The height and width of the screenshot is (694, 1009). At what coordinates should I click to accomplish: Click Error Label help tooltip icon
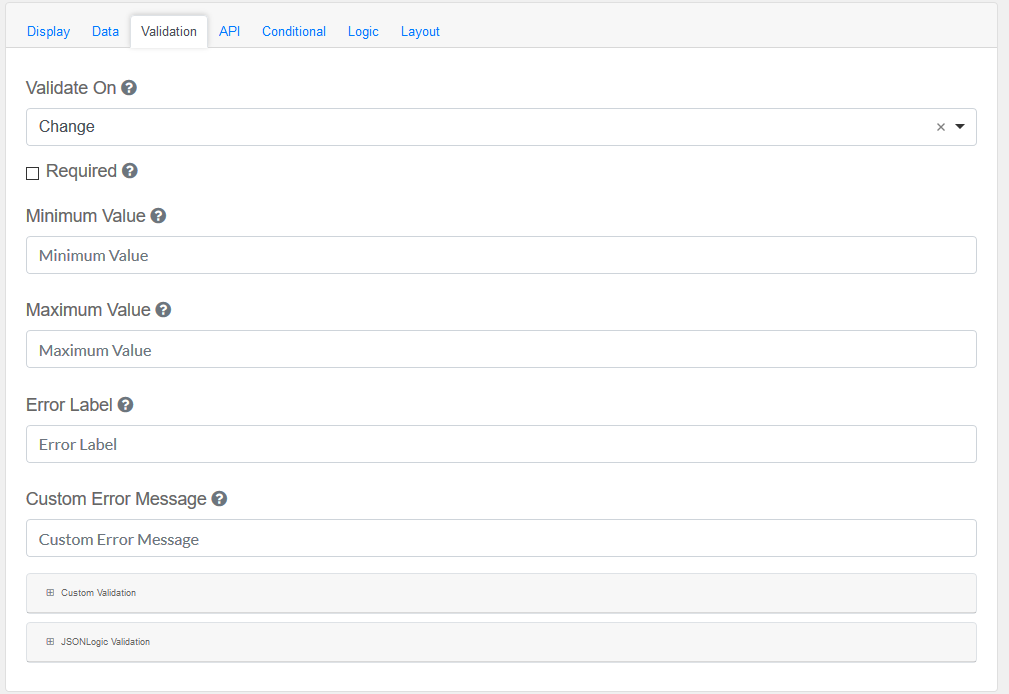tap(125, 405)
